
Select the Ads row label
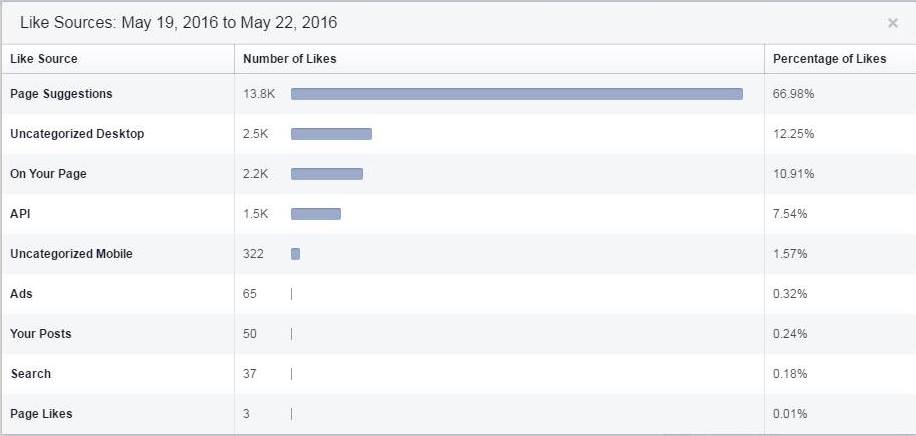pos(21,294)
